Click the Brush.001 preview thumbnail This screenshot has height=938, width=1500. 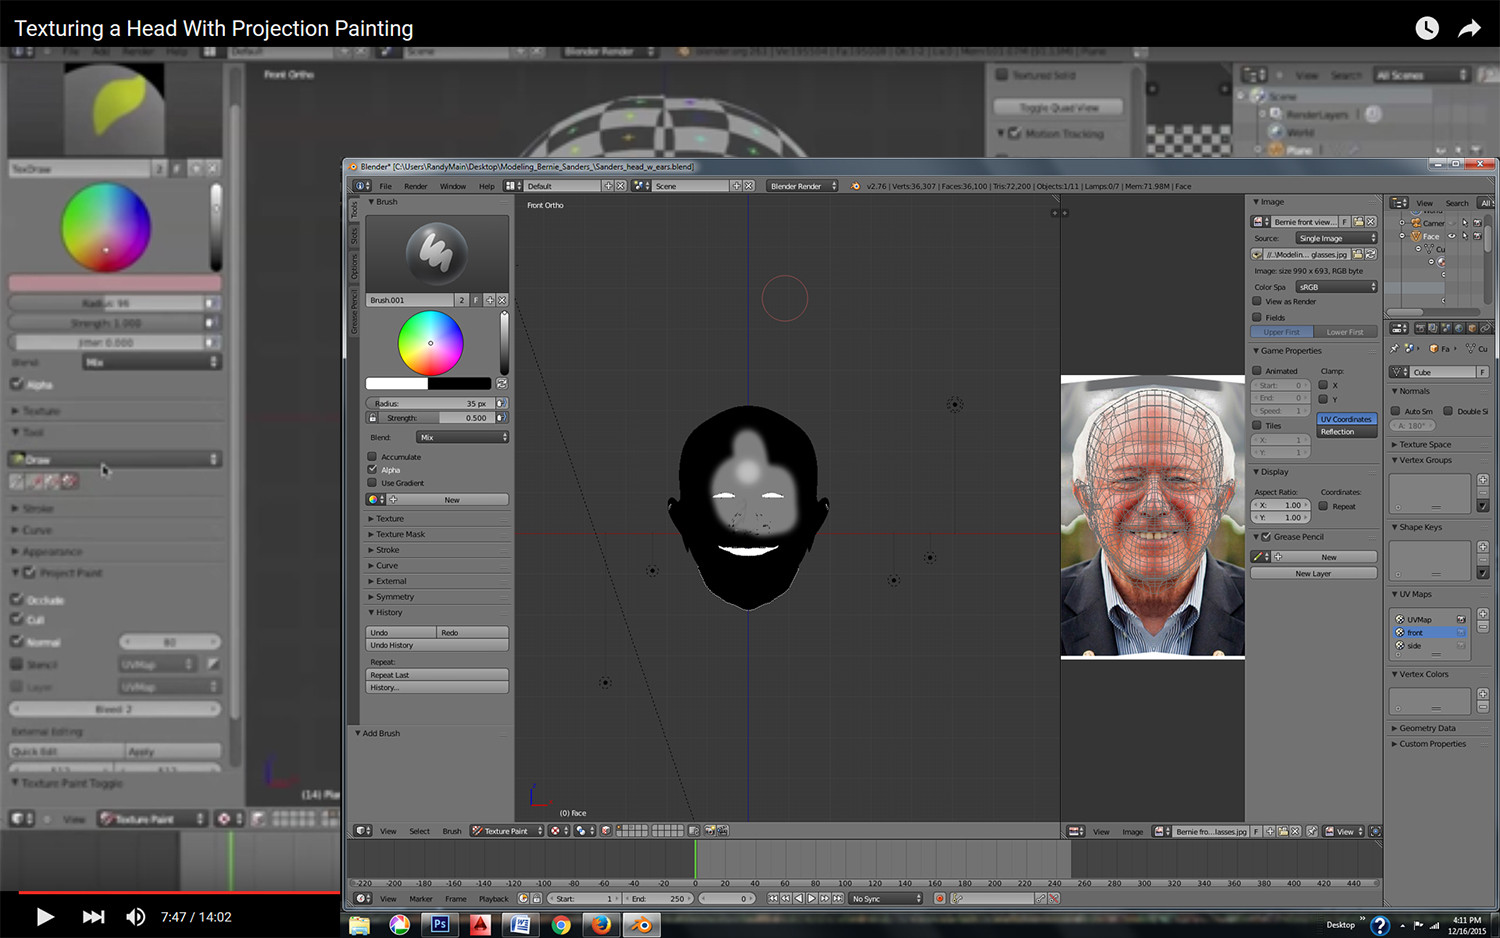(x=437, y=253)
